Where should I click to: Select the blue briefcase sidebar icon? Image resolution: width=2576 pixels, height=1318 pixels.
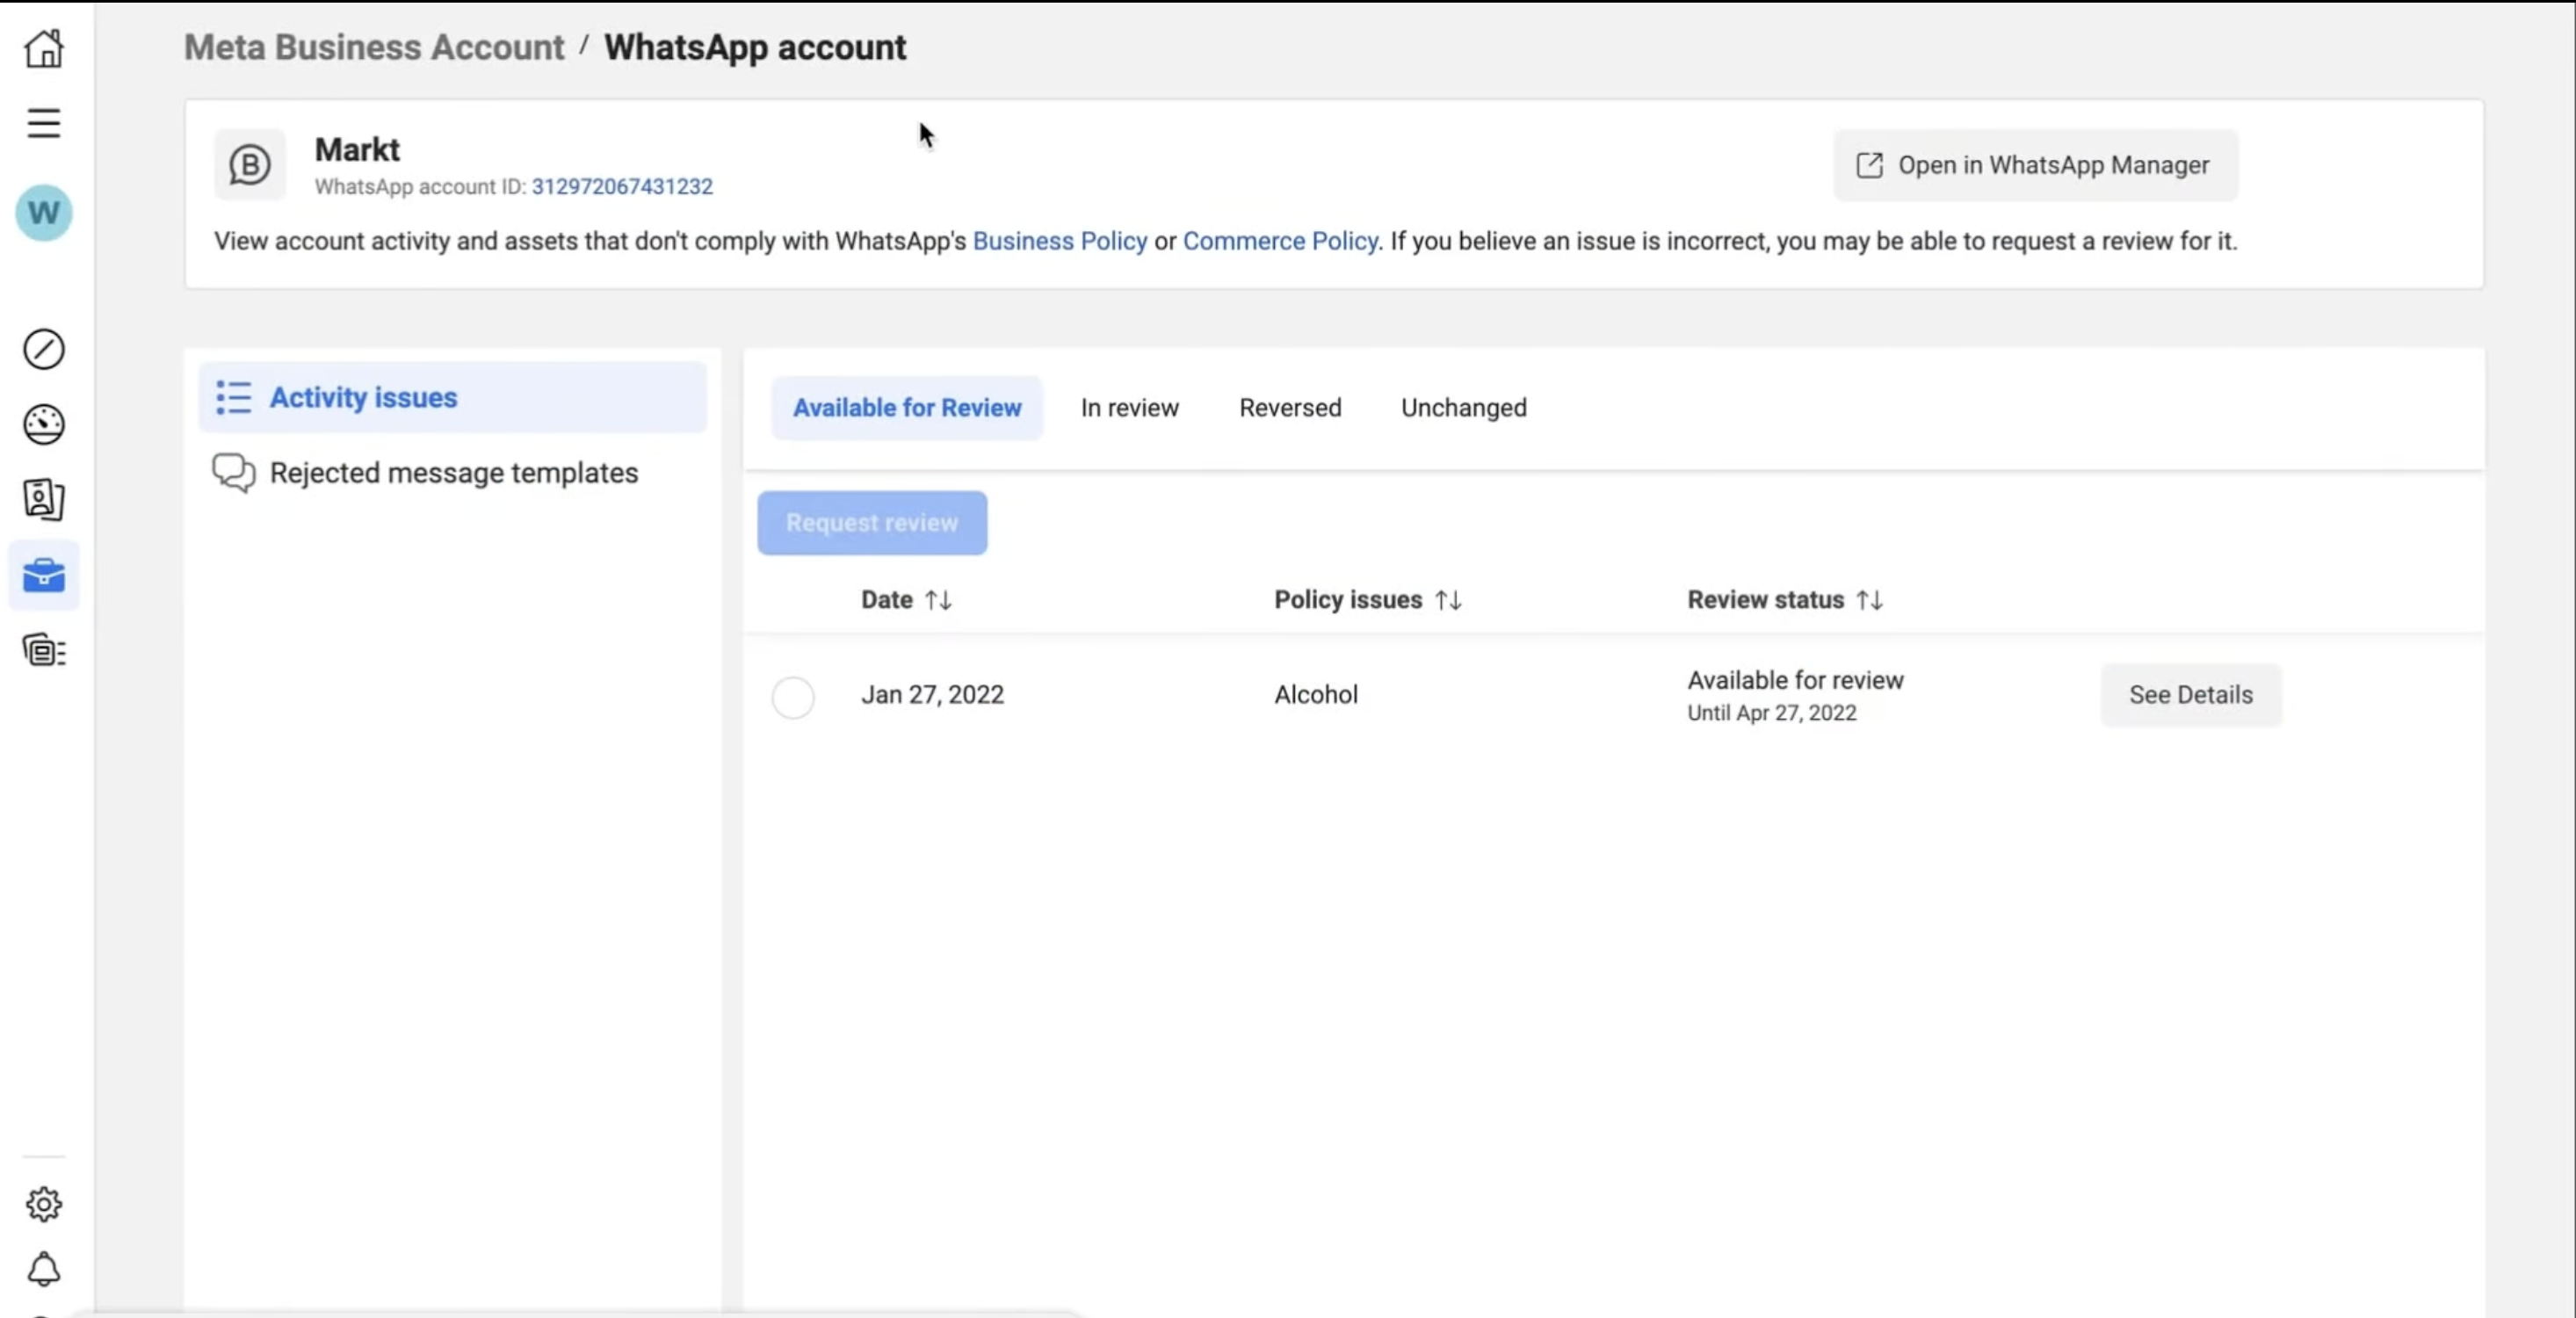pyautogui.click(x=44, y=575)
